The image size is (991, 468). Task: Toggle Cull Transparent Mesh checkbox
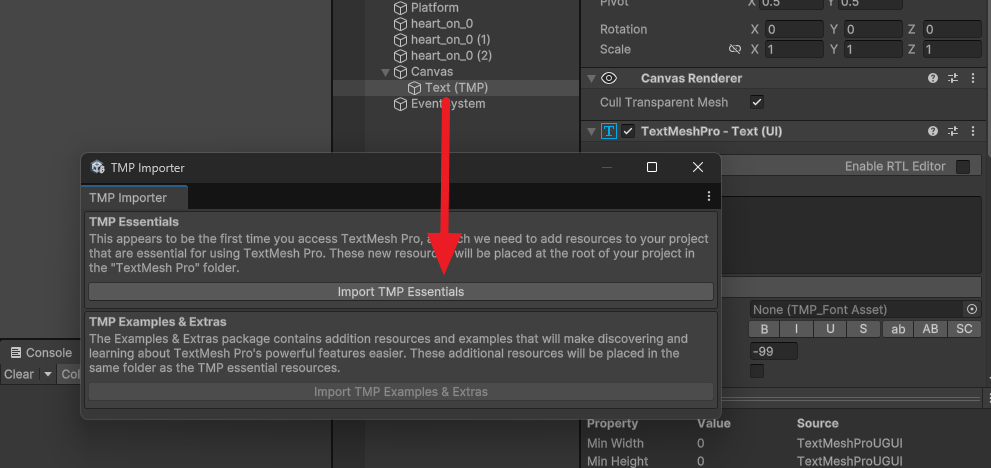pyautogui.click(x=756, y=102)
